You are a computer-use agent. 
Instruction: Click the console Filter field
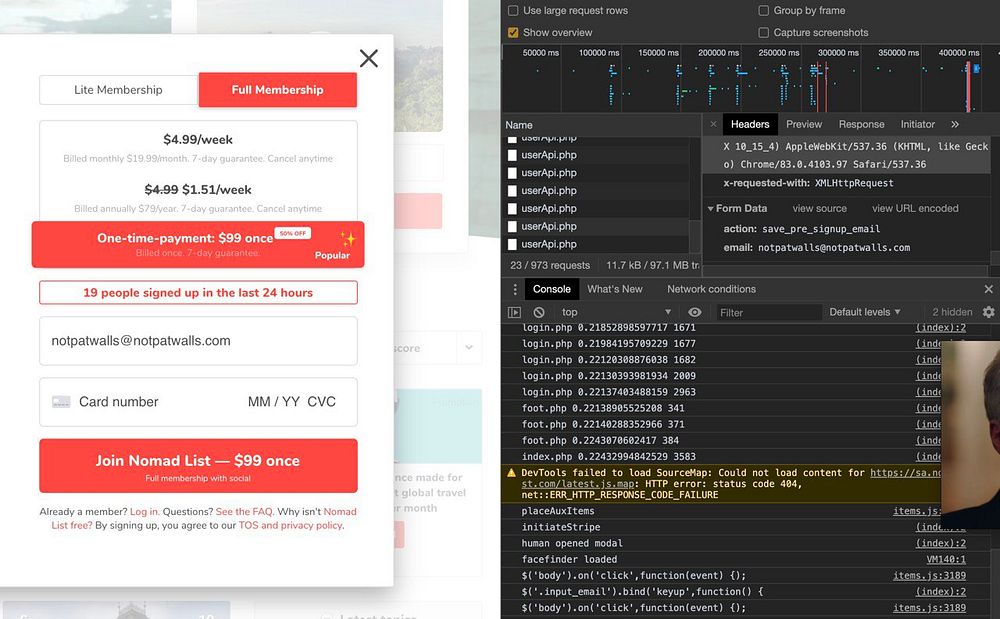click(767, 312)
